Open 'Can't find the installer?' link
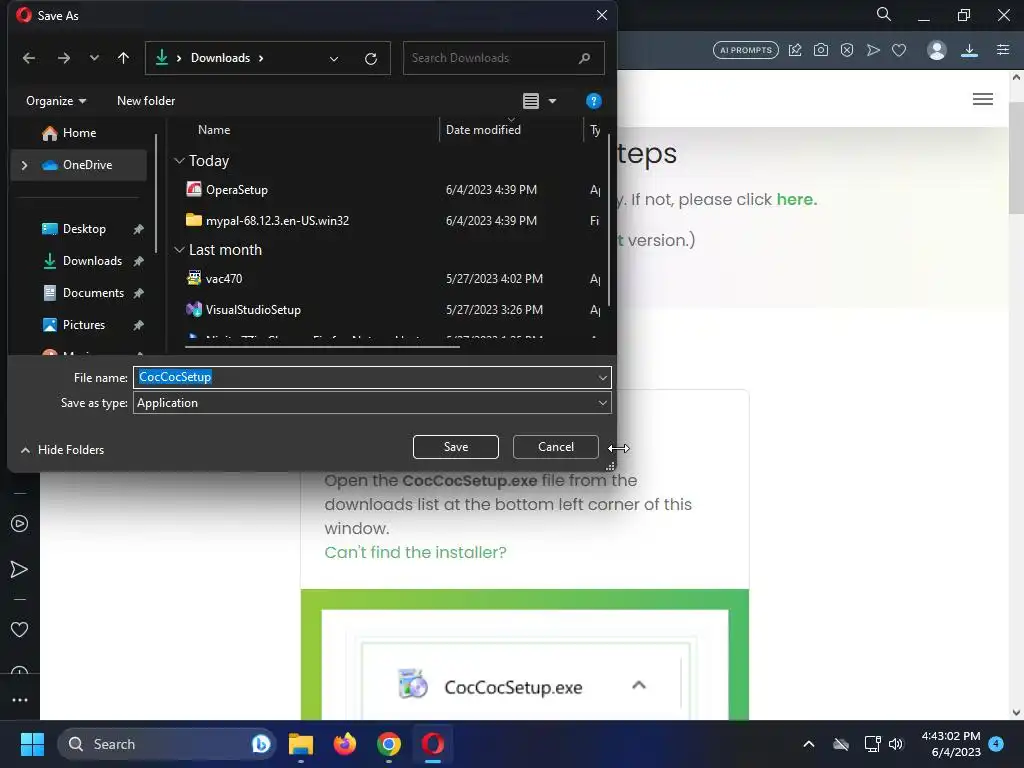Viewport: 1024px width, 768px height. [x=415, y=552]
